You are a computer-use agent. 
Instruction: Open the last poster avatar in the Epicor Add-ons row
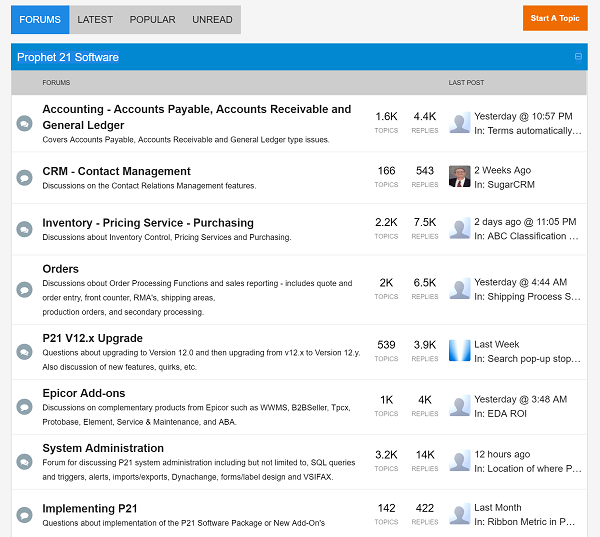[460, 406]
